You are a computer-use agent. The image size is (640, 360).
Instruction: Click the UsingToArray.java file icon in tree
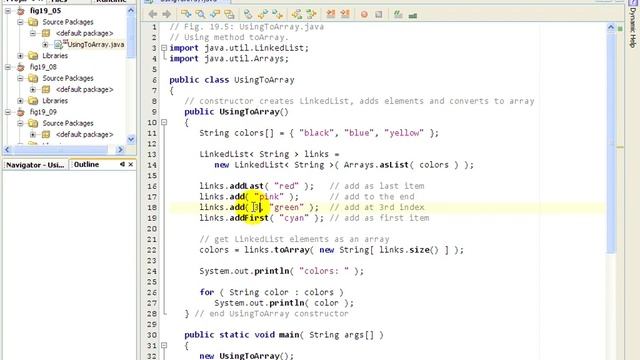coord(59,44)
